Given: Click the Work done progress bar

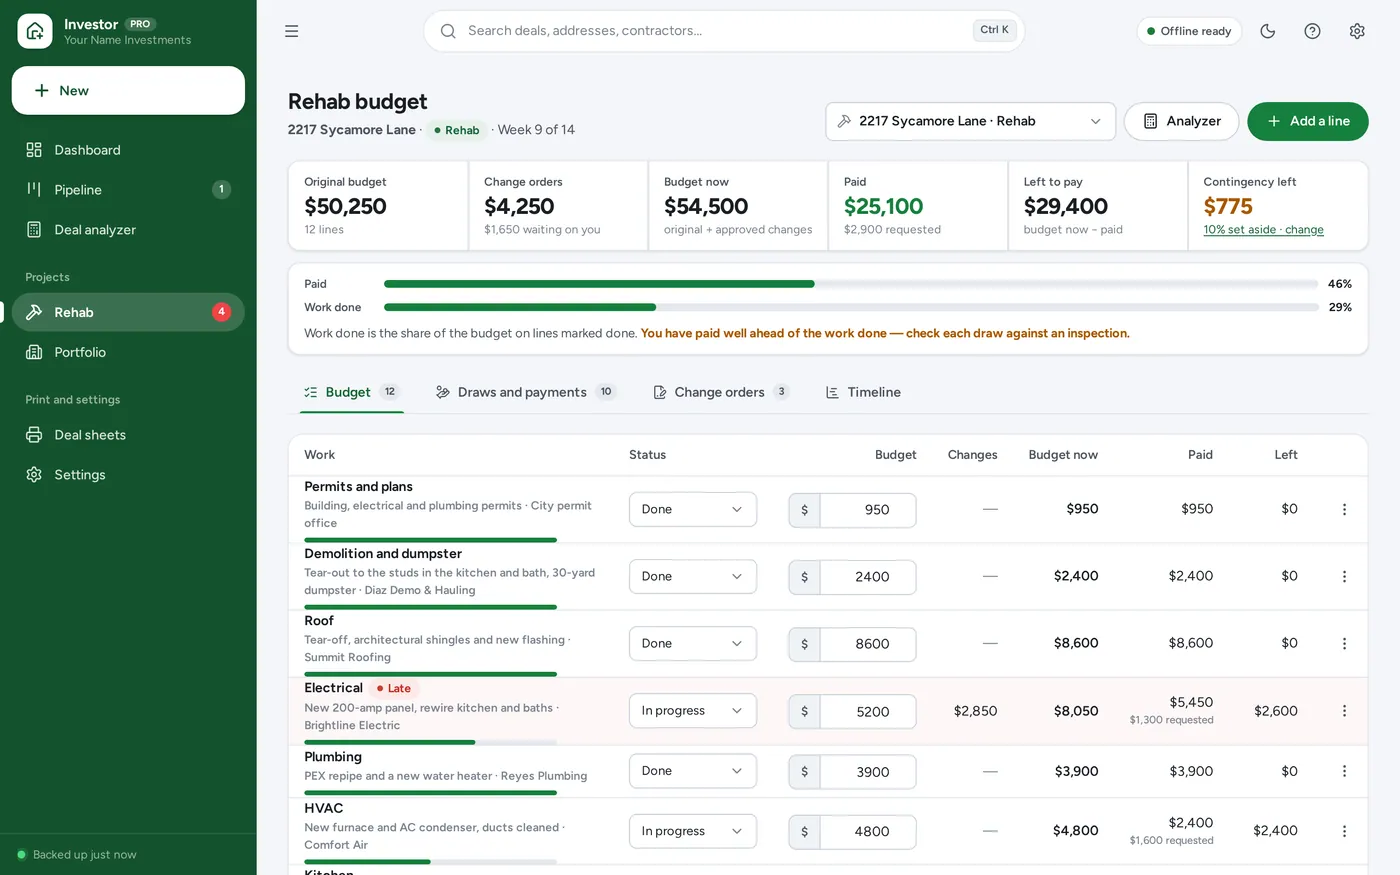Looking at the screenshot, I should tap(851, 307).
